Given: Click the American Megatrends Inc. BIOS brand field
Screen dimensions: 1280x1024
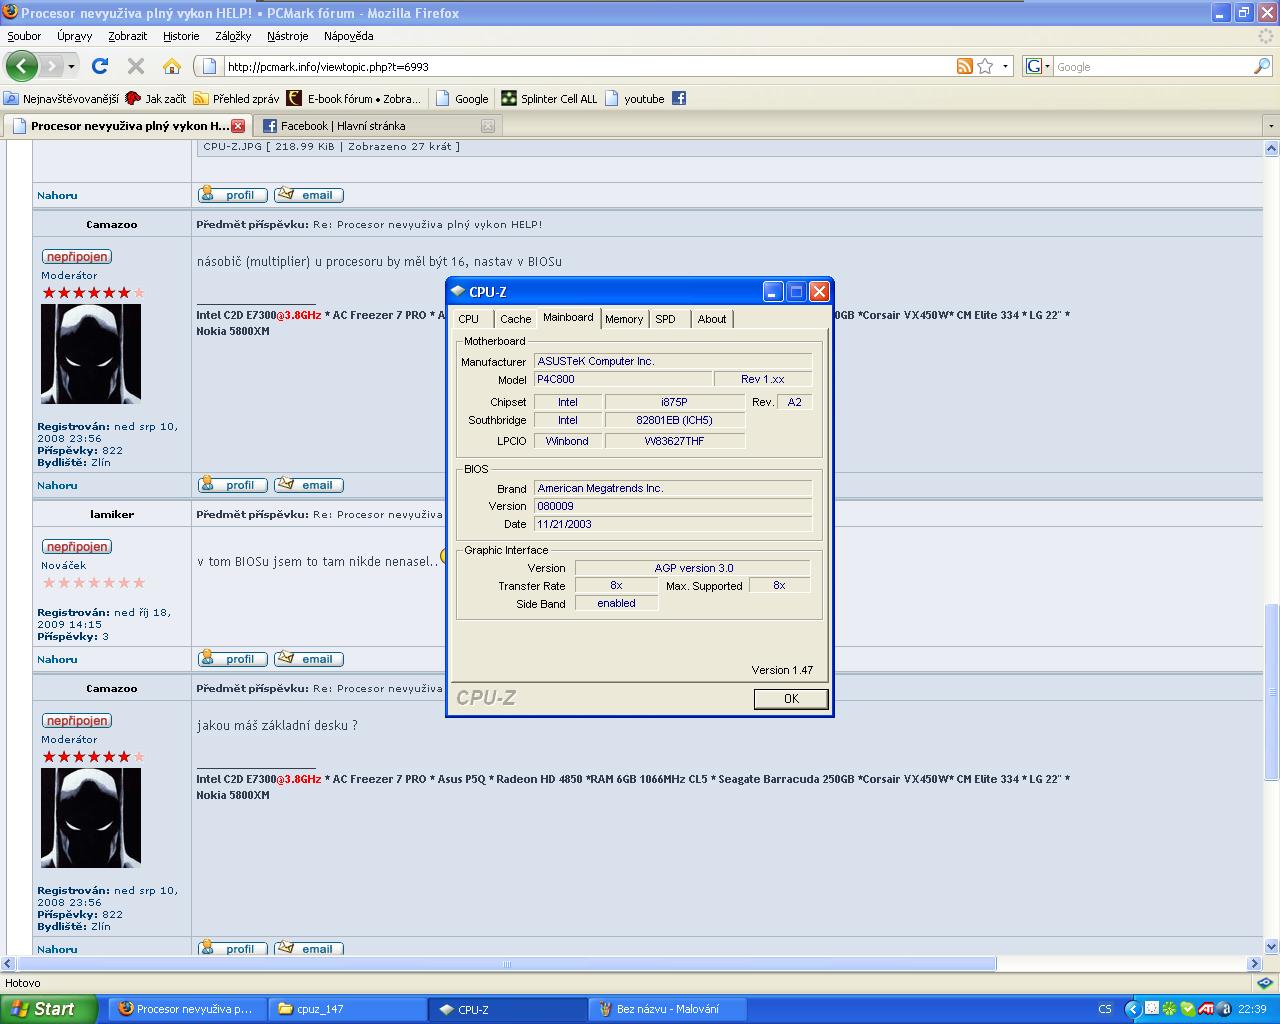Looking at the screenshot, I should 673,488.
